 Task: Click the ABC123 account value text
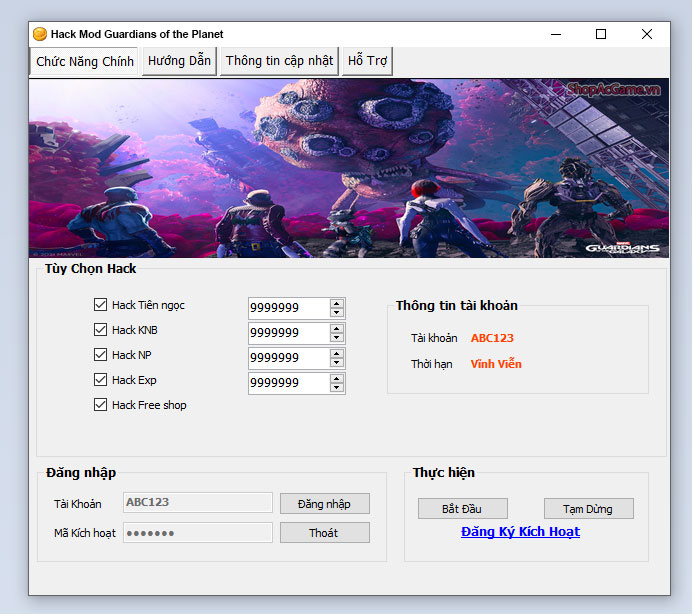tap(492, 338)
